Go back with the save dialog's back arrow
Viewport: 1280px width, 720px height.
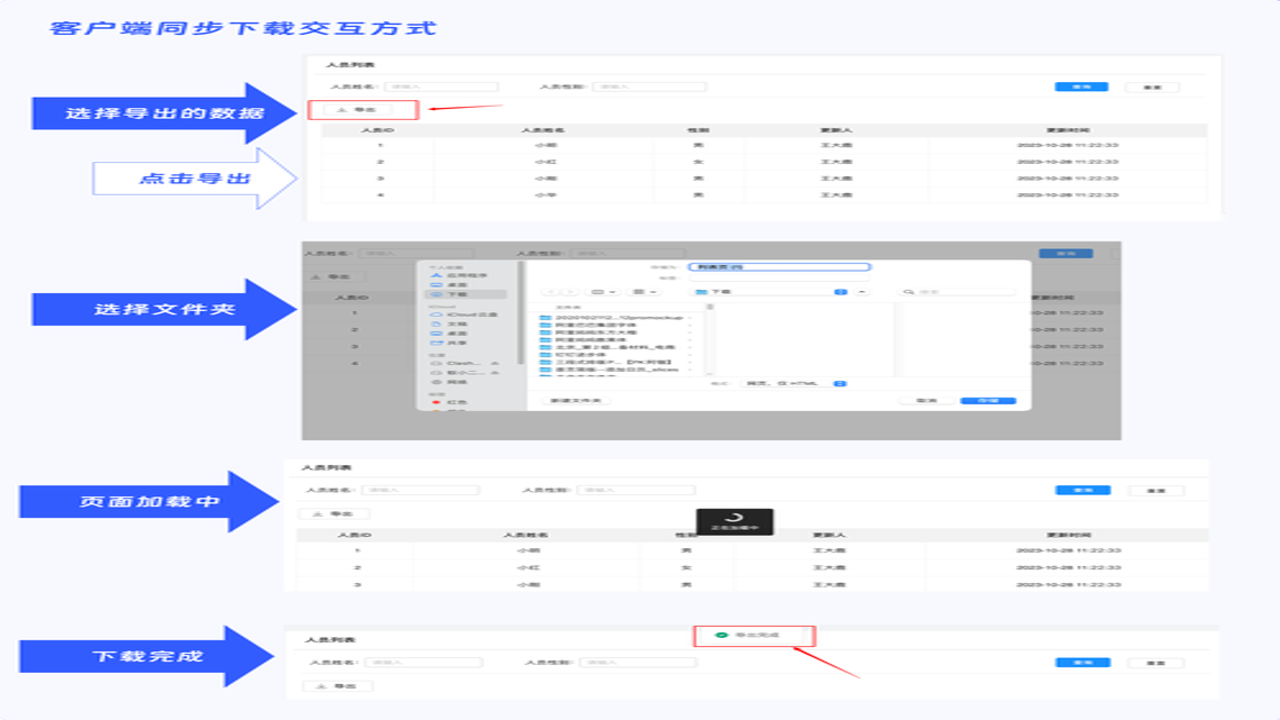click(549, 292)
